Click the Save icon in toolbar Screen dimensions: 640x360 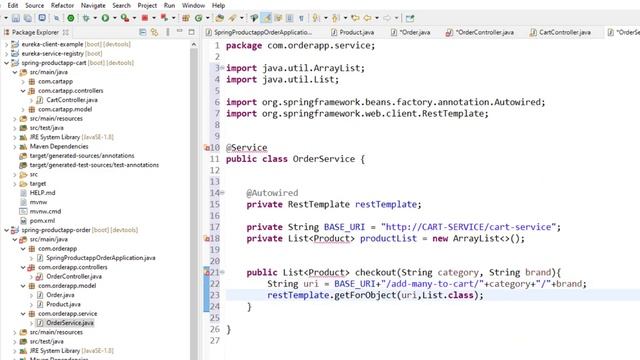click(16, 18)
